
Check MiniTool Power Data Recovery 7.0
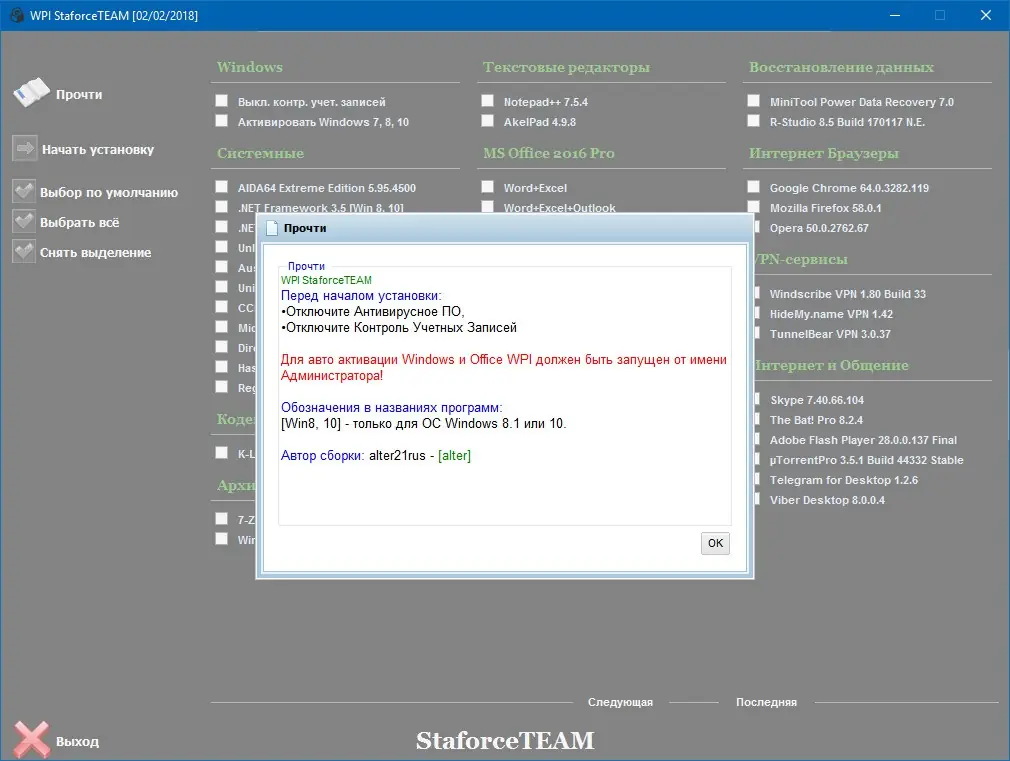tap(754, 101)
